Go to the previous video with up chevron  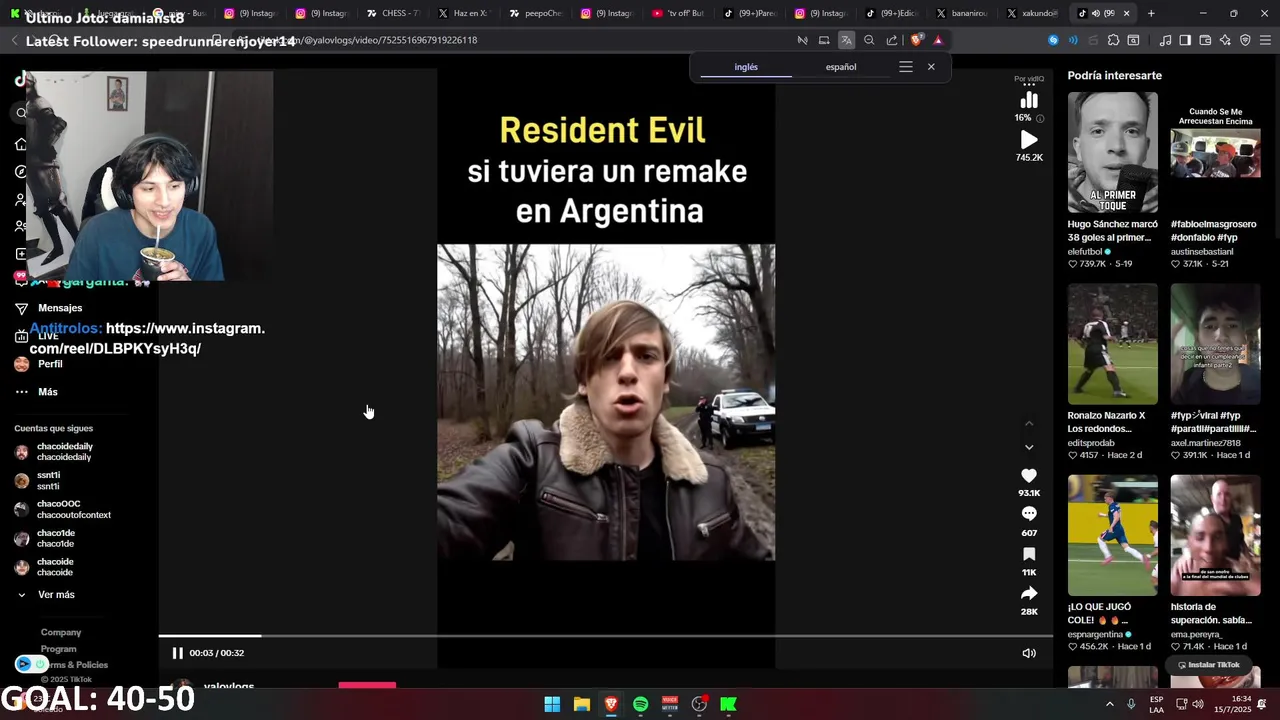click(x=1029, y=424)
